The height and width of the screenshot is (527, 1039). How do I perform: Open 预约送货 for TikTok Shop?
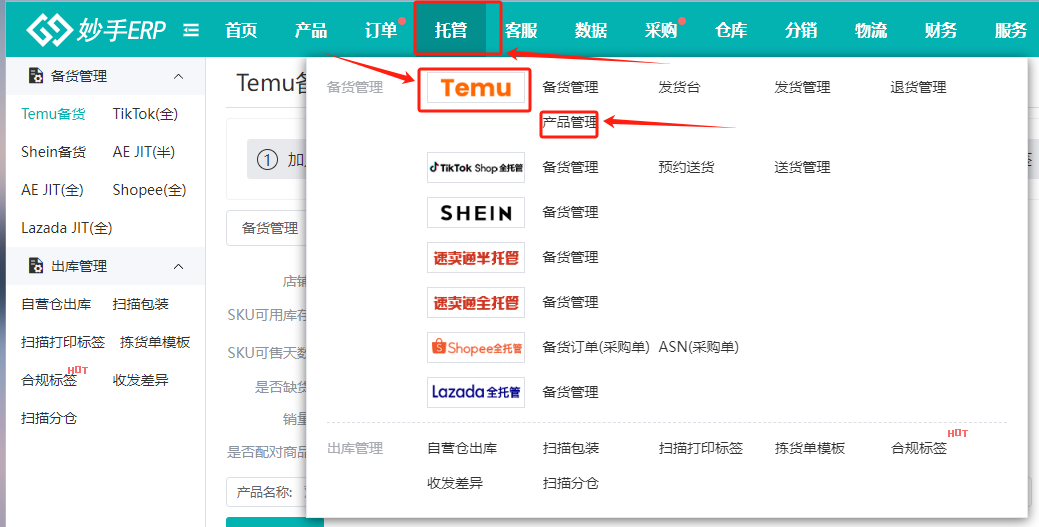pos(686,167)
